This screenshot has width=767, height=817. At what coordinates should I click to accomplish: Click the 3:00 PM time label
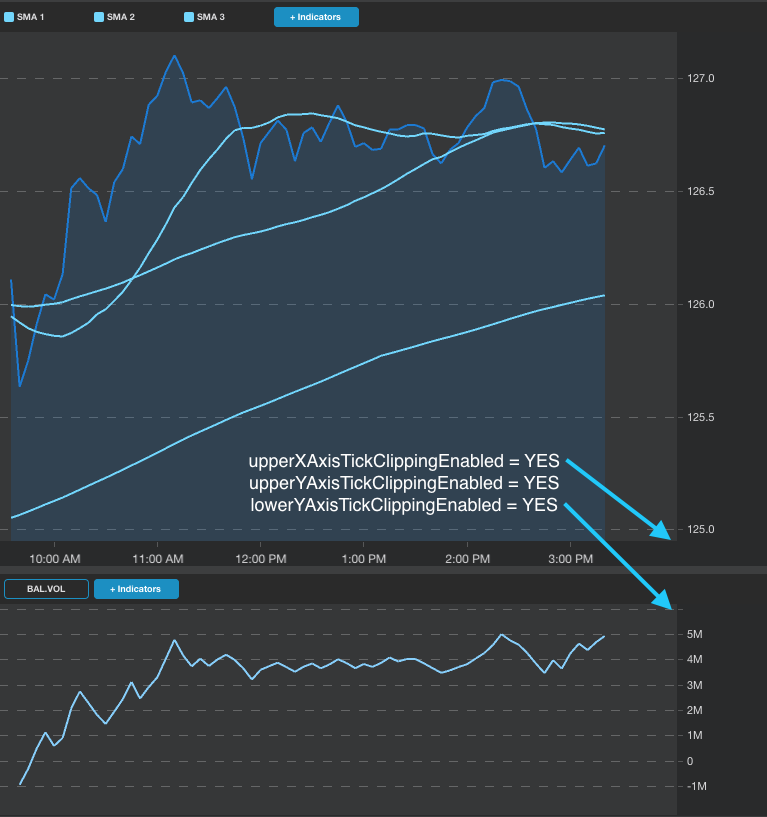(571, 559)
